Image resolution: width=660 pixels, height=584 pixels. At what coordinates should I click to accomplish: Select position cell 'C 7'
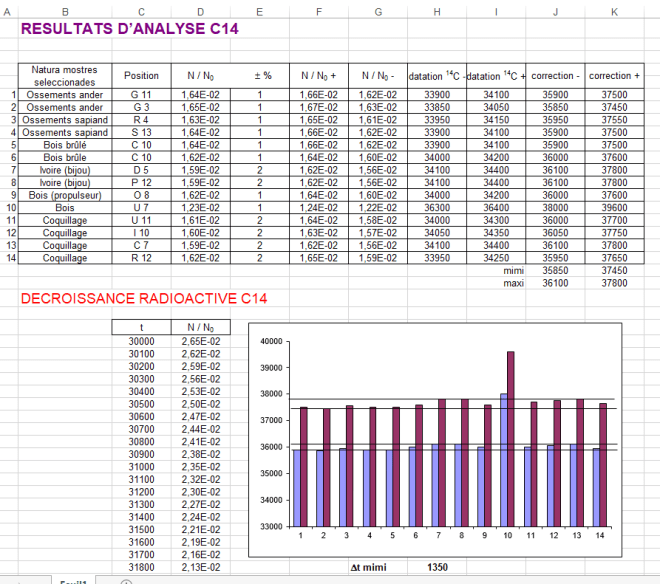click(141, 245)
